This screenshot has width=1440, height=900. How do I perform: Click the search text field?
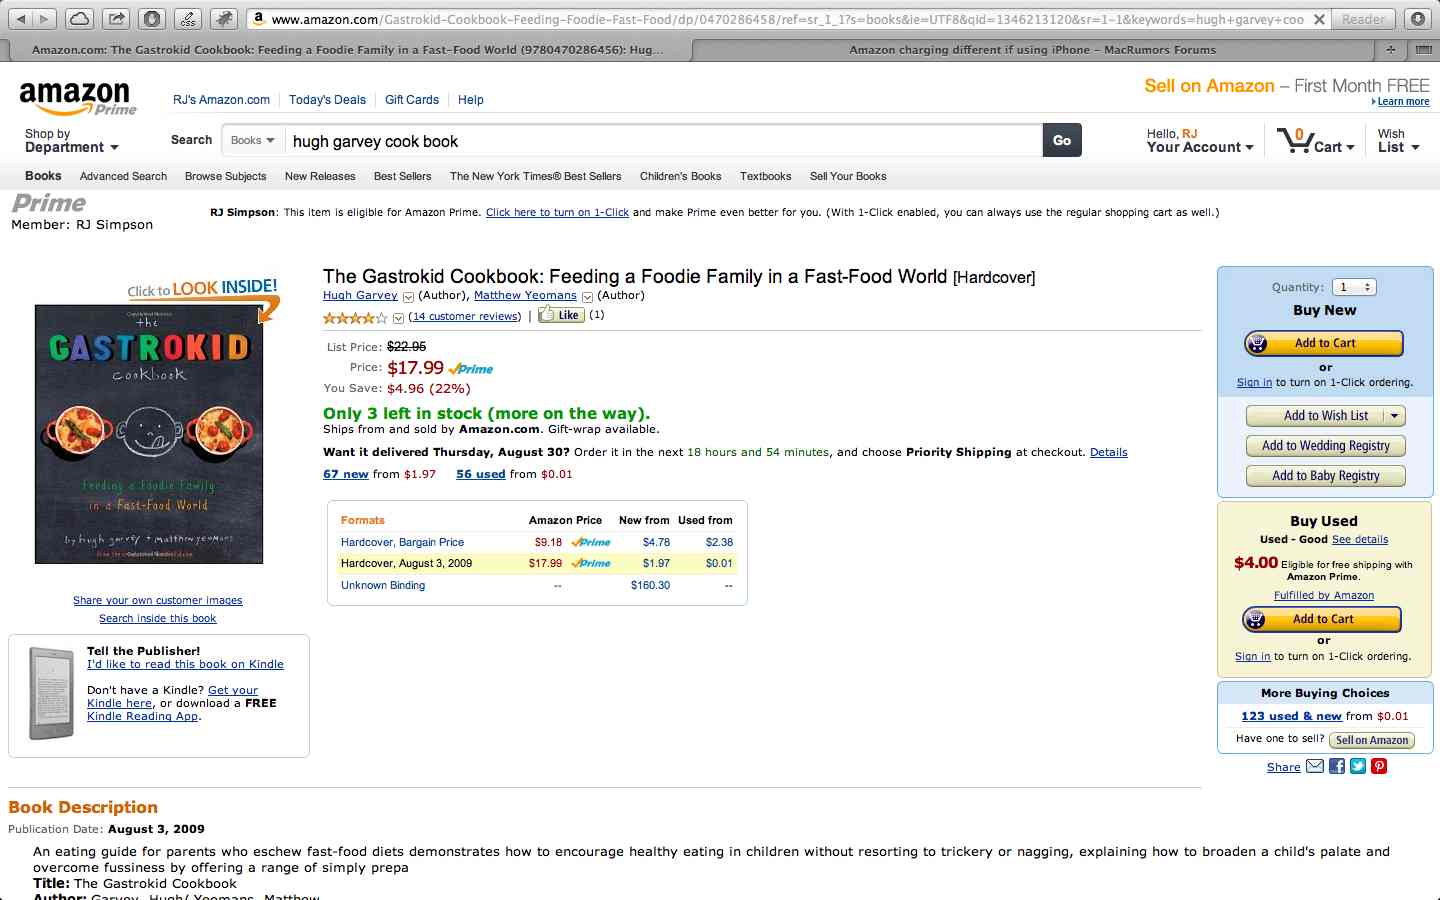[x=663, y=141]
